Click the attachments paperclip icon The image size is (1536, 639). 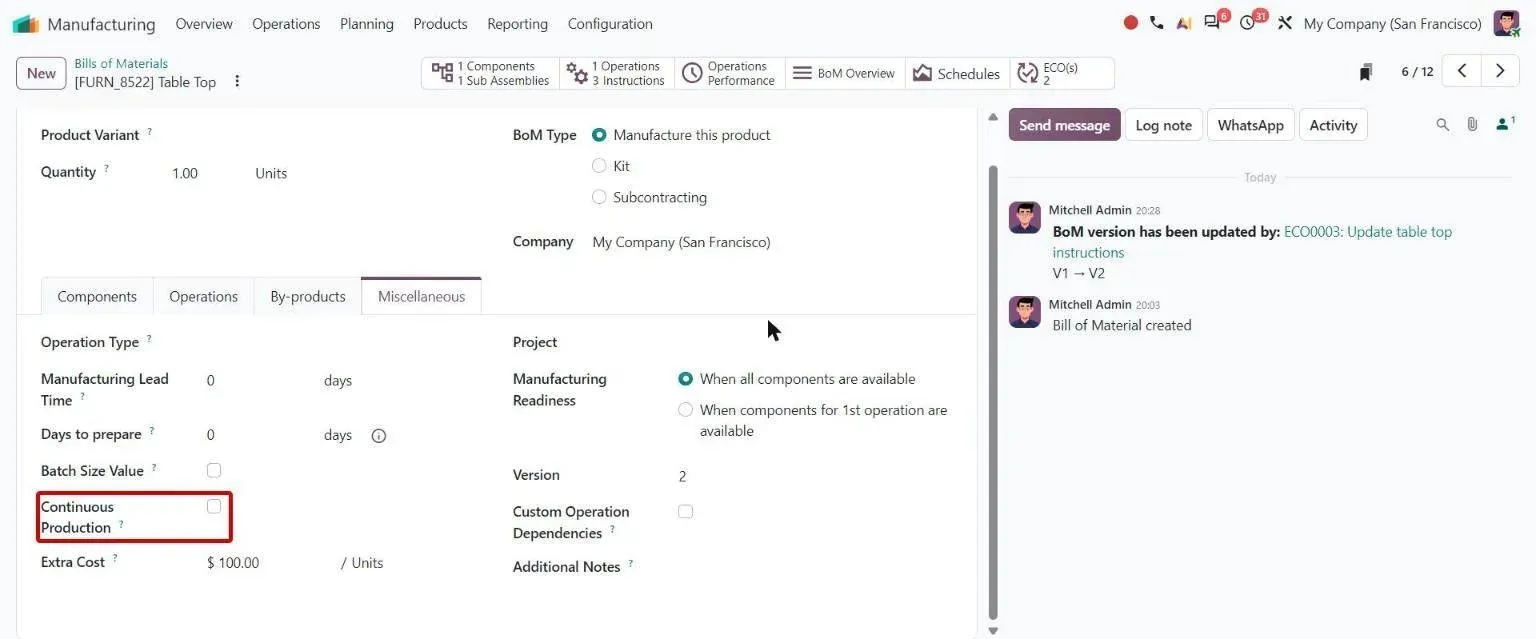(1472, 125)
